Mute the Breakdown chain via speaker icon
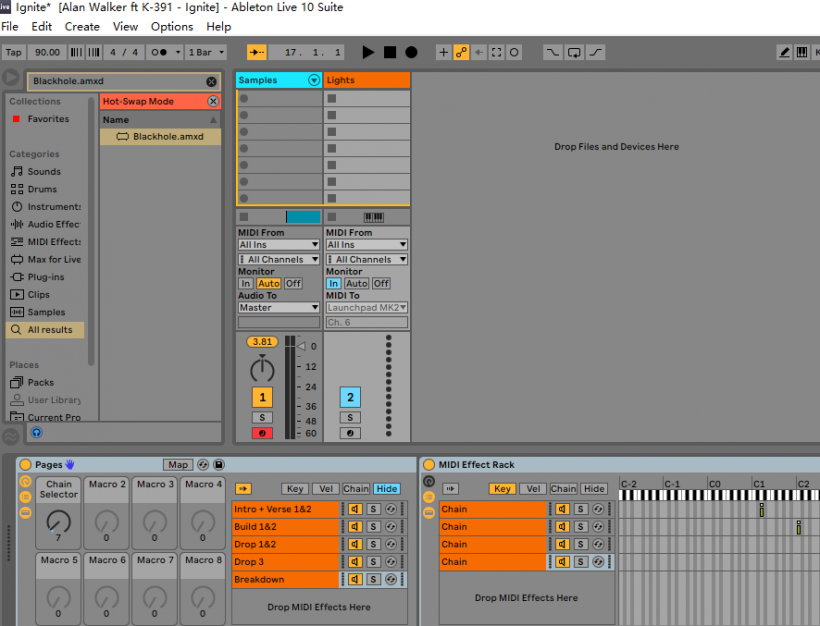The width and height of the screenshot is (820, 626). point(355,579)
